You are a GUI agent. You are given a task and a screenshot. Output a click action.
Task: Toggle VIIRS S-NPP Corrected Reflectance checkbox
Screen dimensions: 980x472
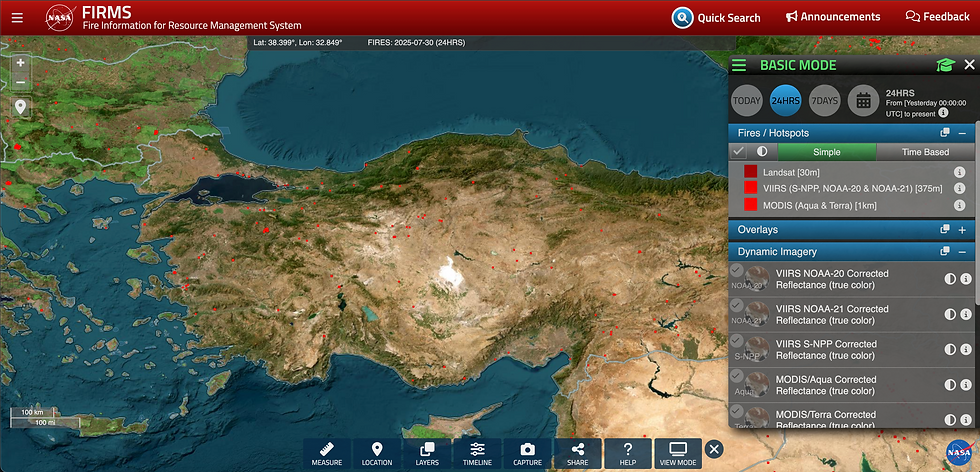click(x=737, y=341)
